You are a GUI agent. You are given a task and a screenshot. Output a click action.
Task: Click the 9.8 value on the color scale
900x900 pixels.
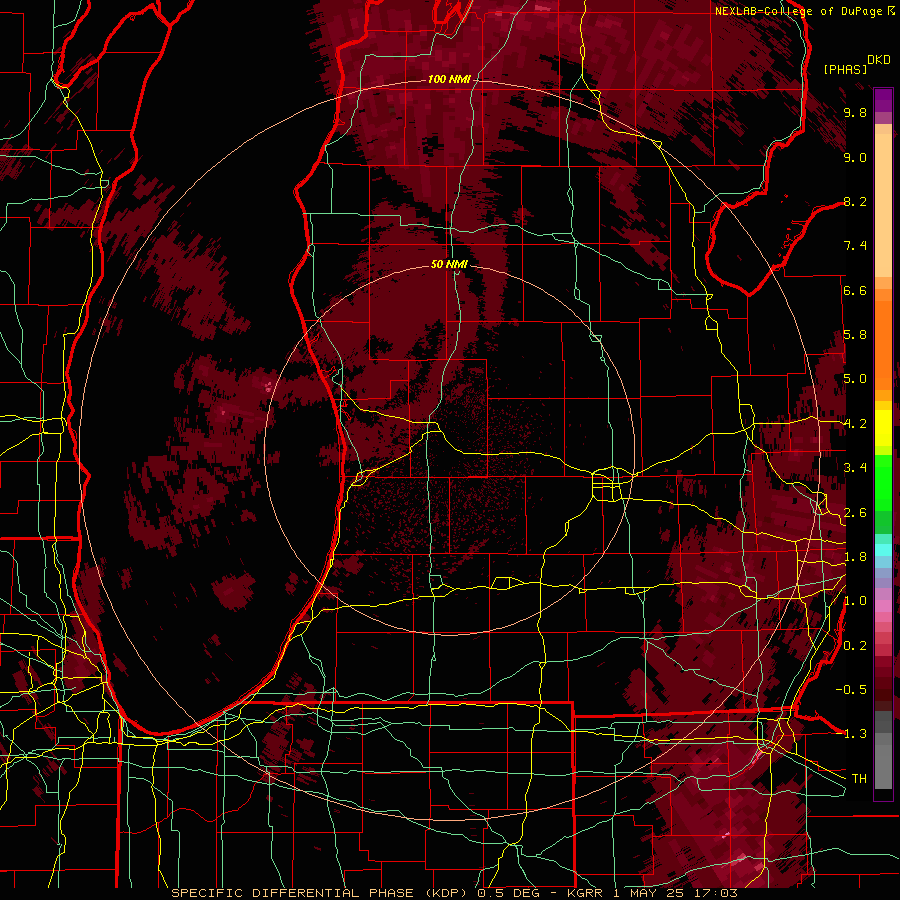click(855, 113)
